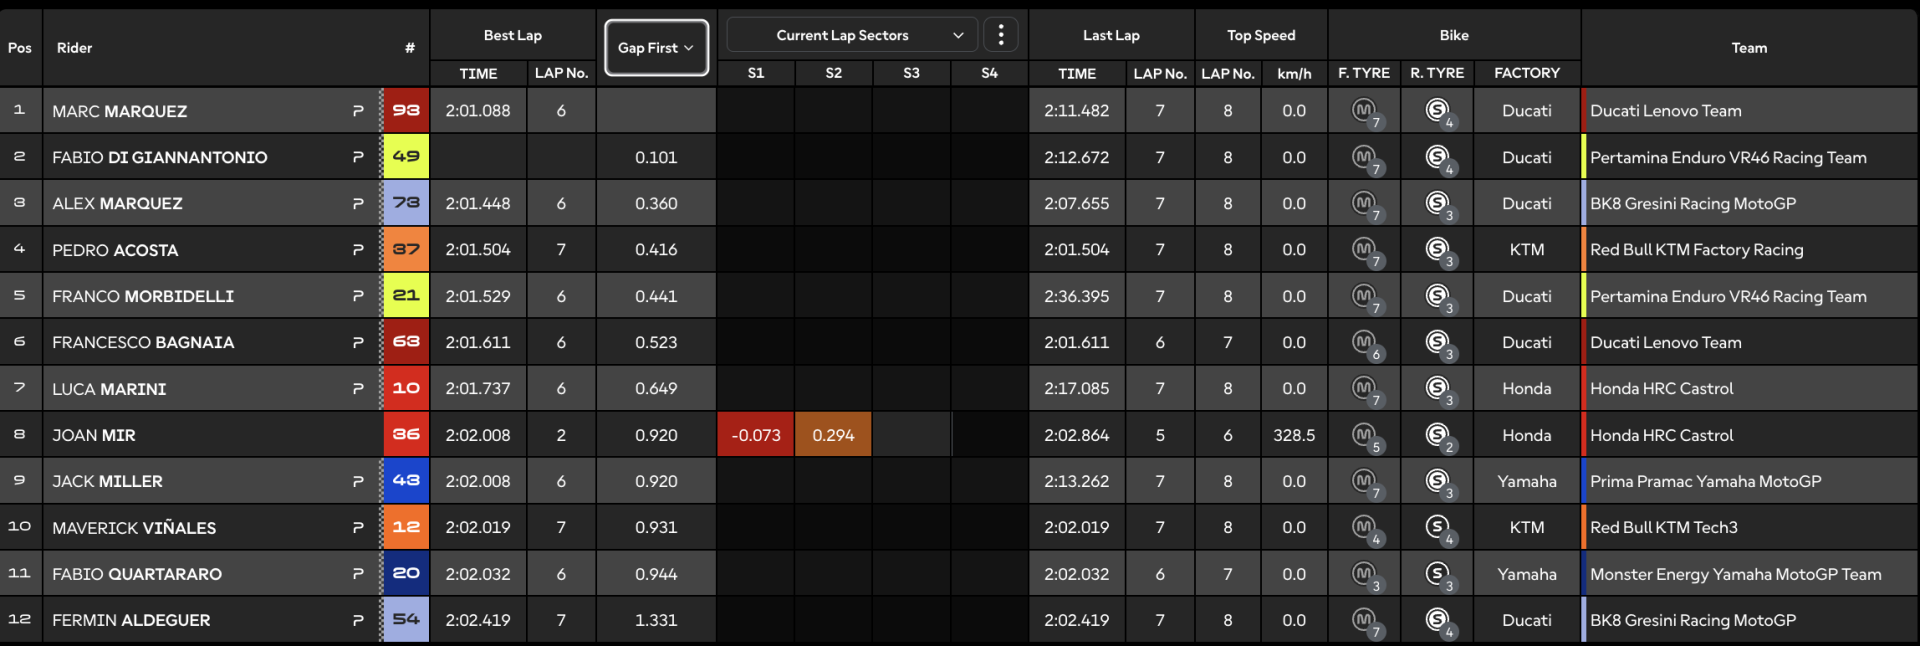Click the orange number 37 badge
Viewport: 1920px width, 646px height.
(406, 250)
